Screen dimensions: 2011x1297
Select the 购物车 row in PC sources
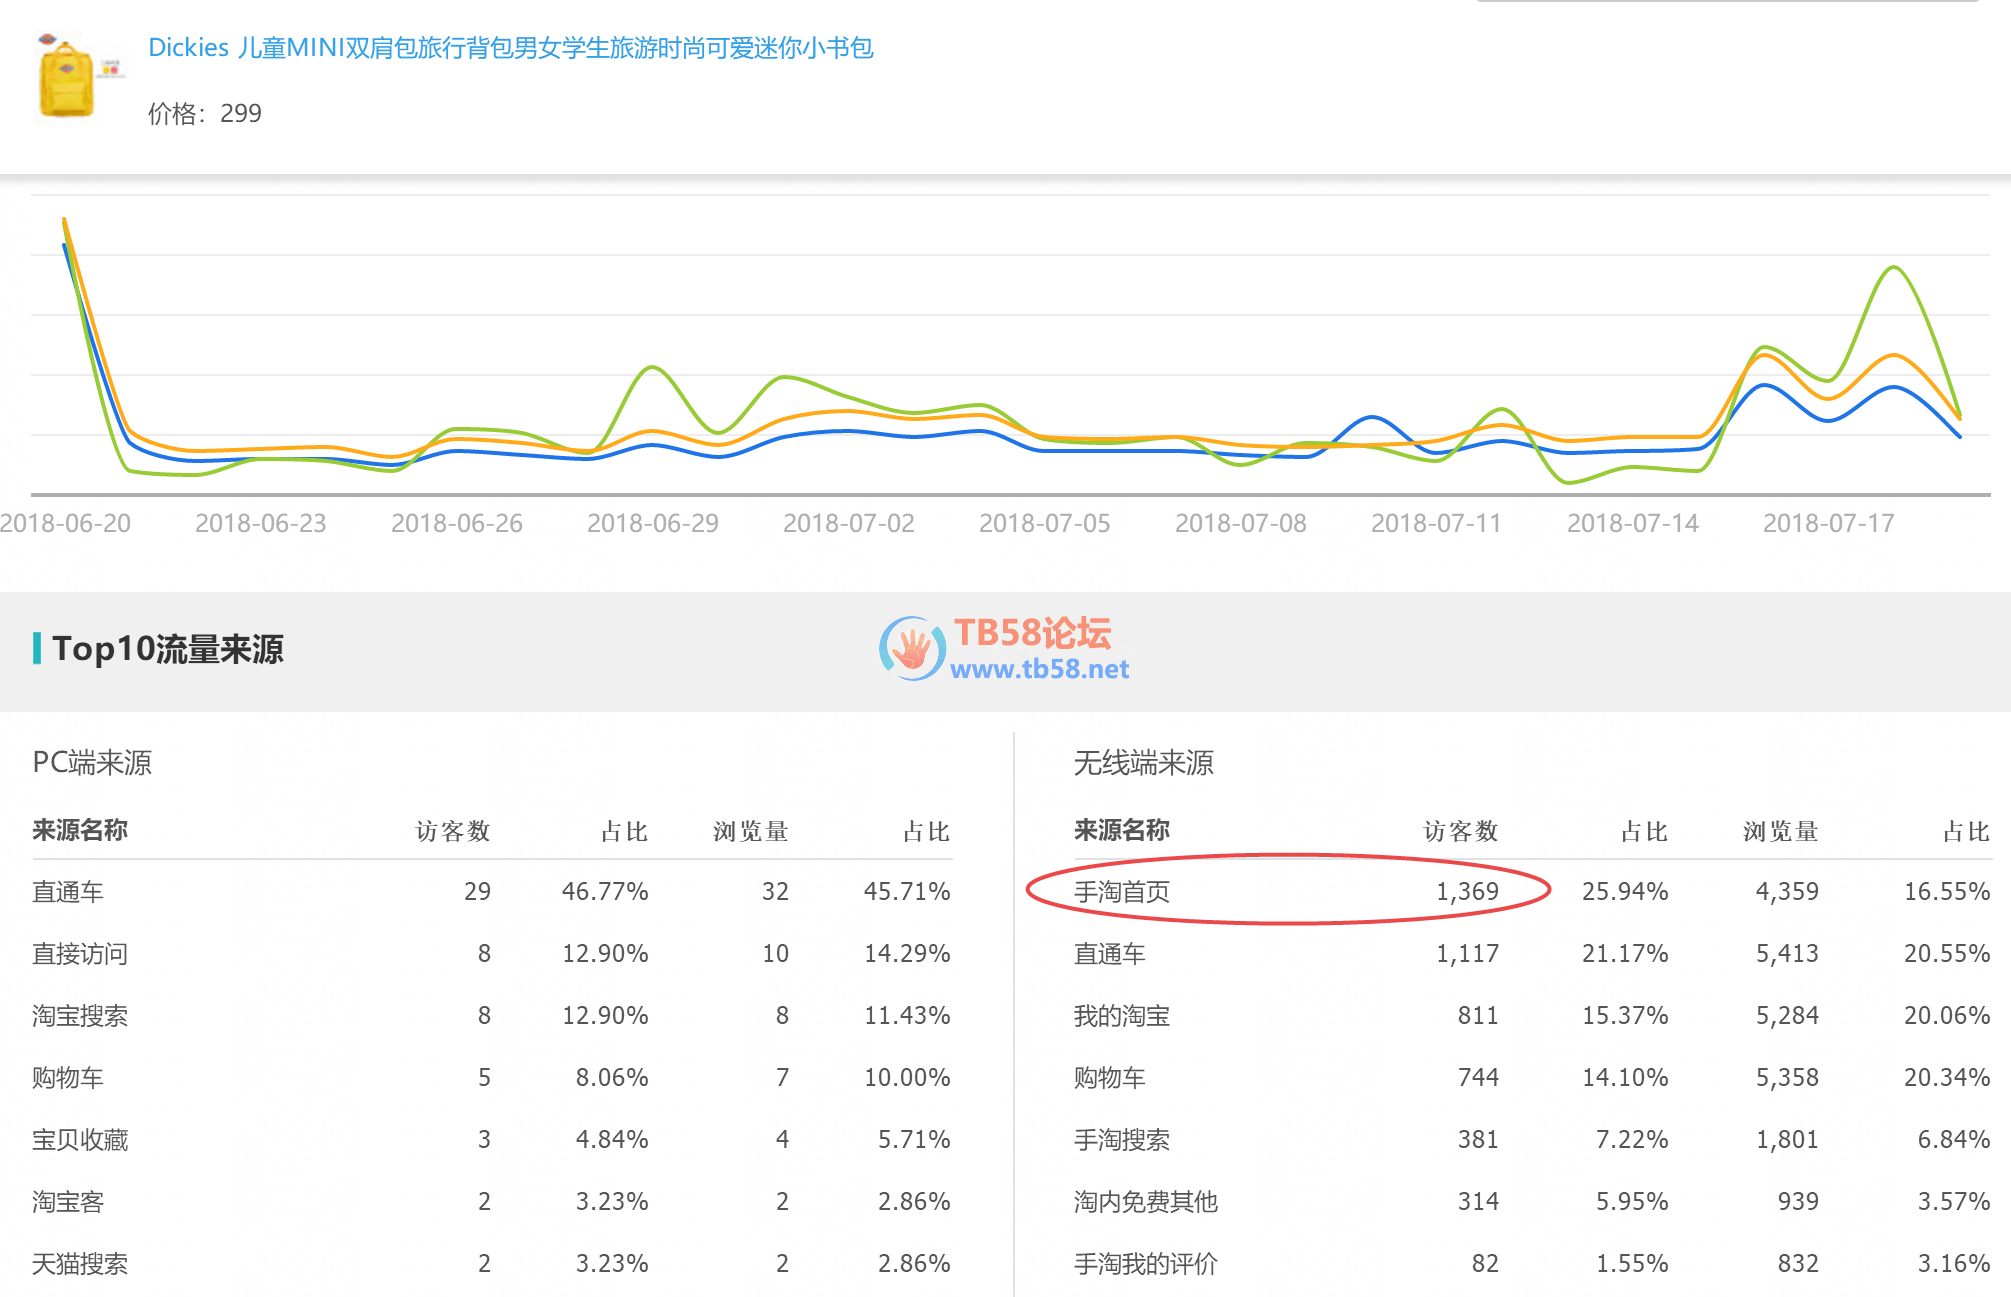coord(492,1077)
